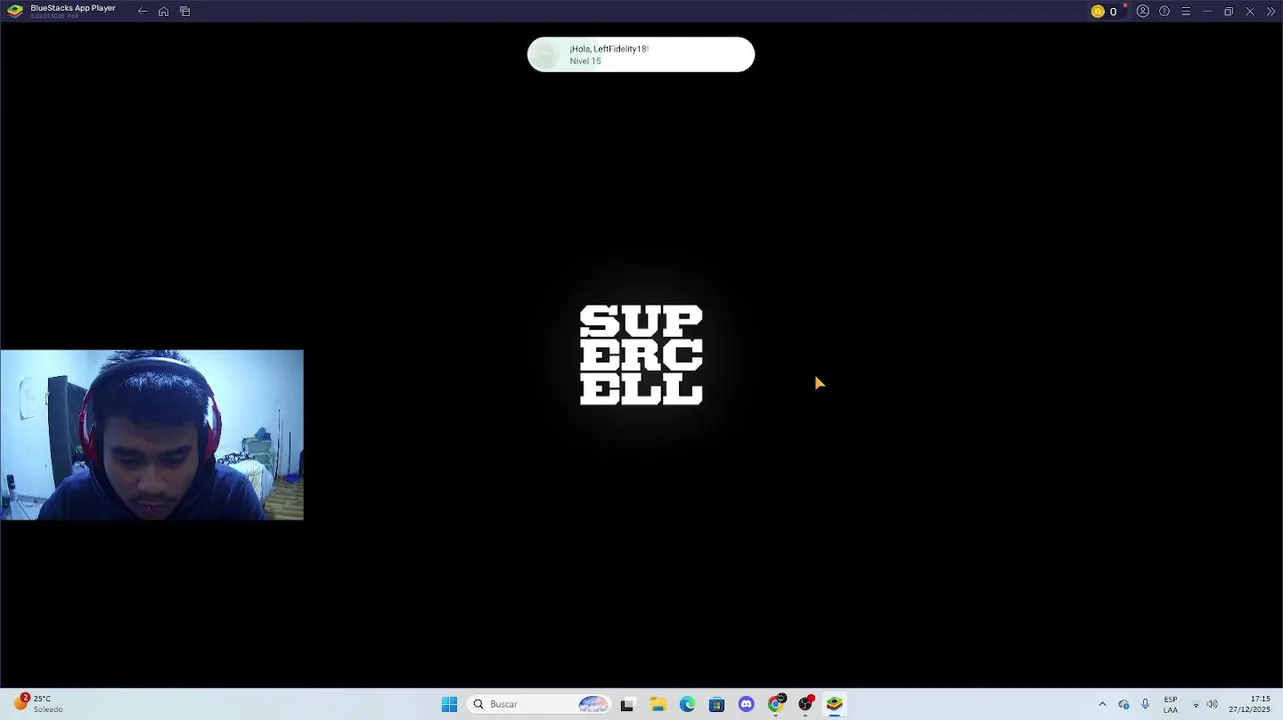Open BlueStacks recent apps icon
1283x720 pixels.
[x=185, y=11]
